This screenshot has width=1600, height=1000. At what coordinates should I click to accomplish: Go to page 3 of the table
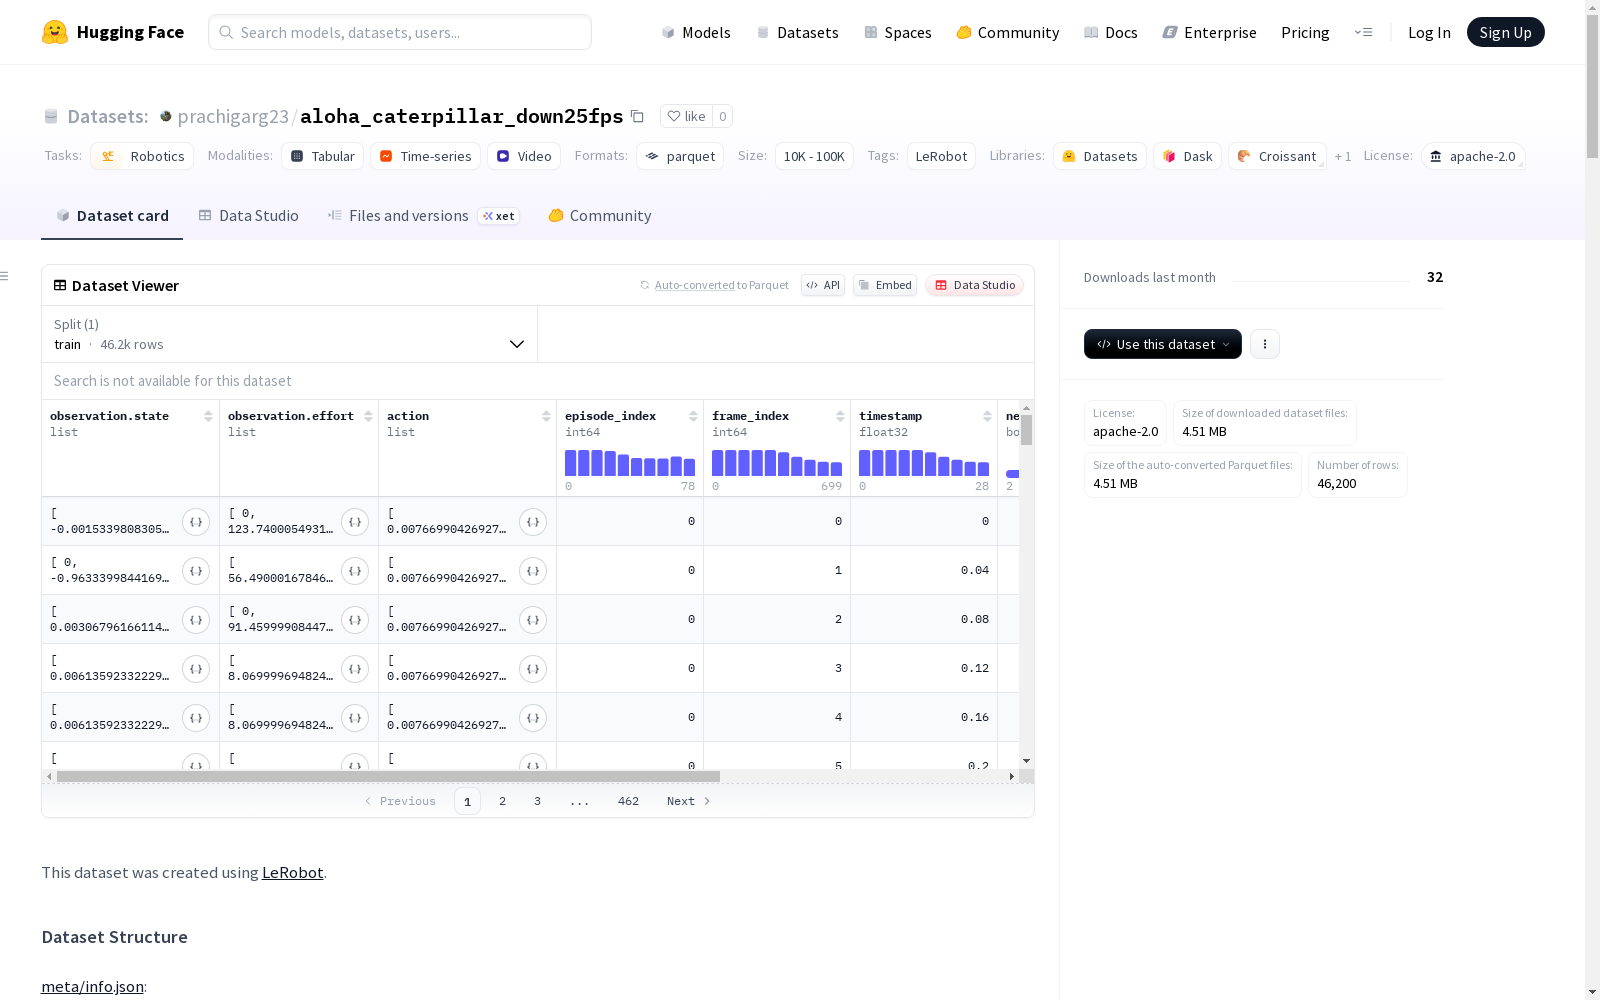537,801
